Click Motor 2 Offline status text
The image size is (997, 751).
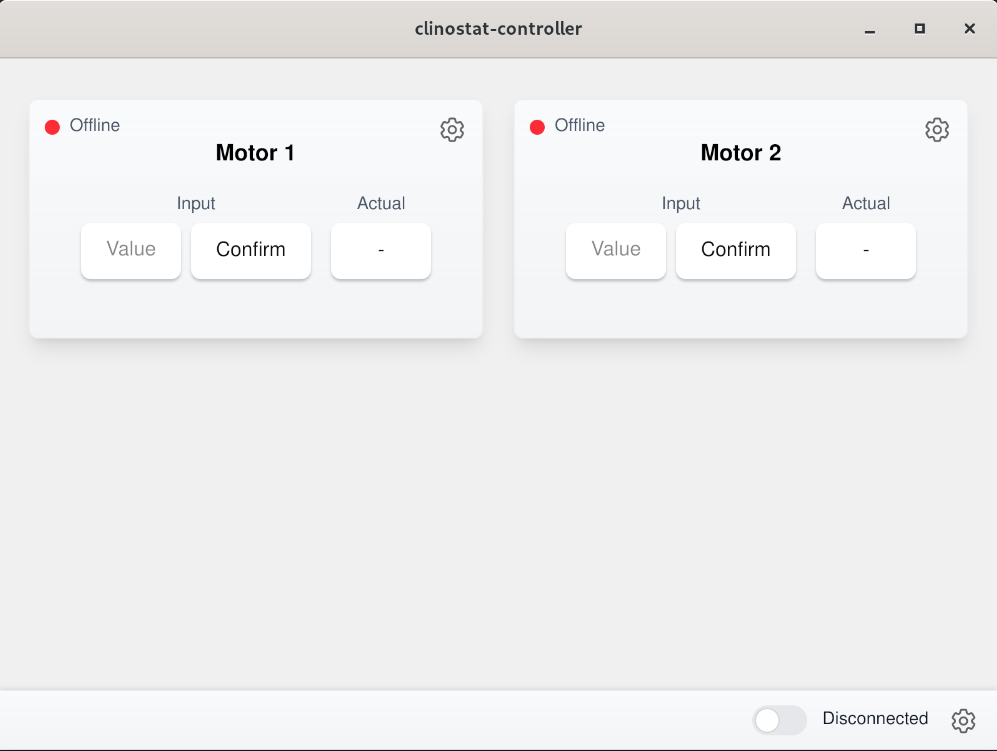pyautogui.click(x=580, y=125)
